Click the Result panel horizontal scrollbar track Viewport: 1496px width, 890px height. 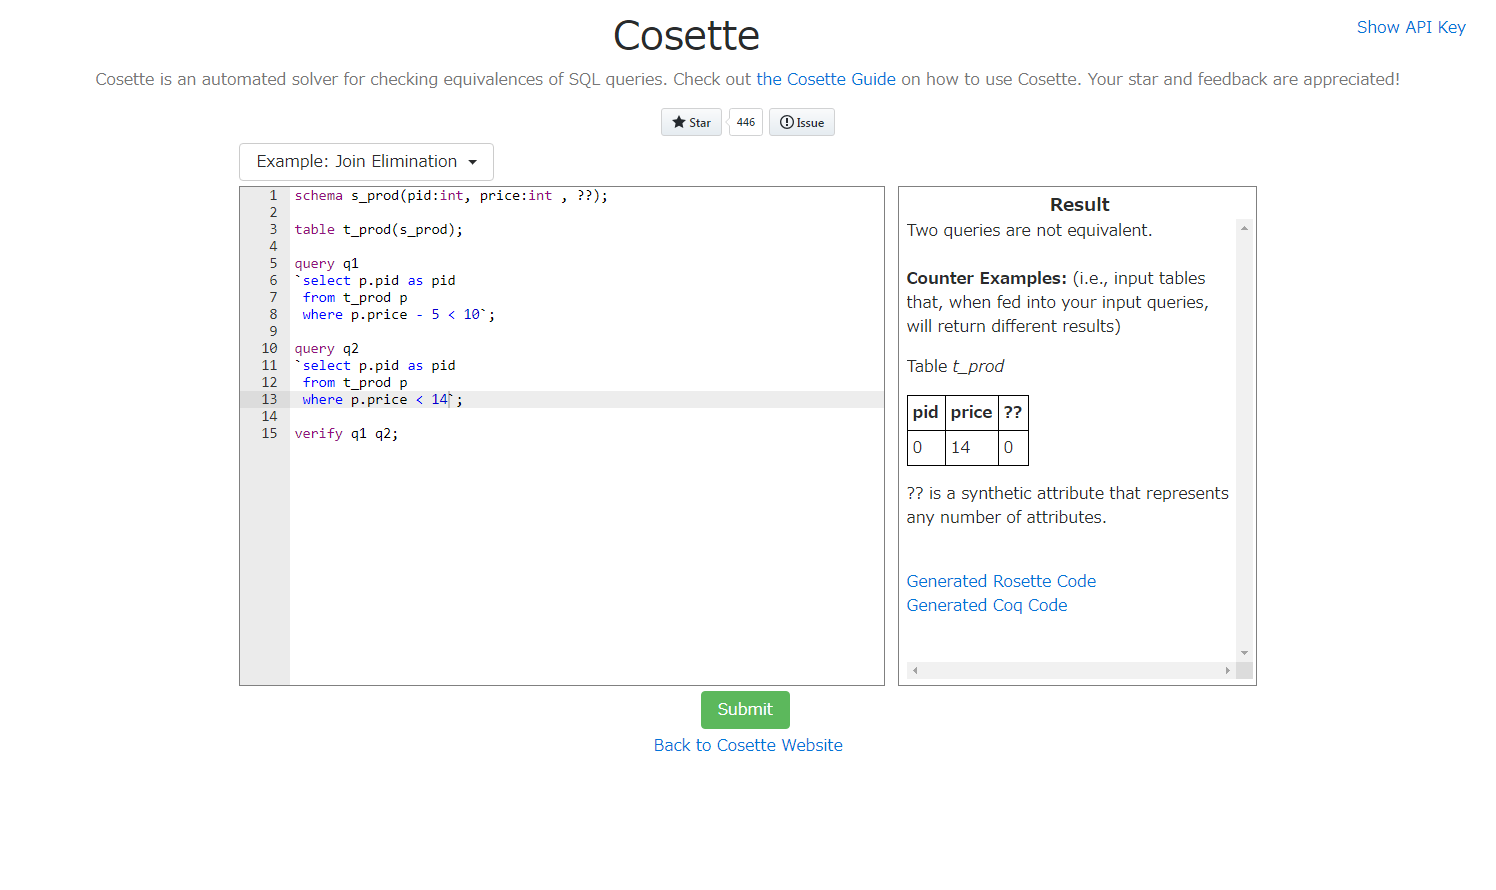(x=1070, y=671)
